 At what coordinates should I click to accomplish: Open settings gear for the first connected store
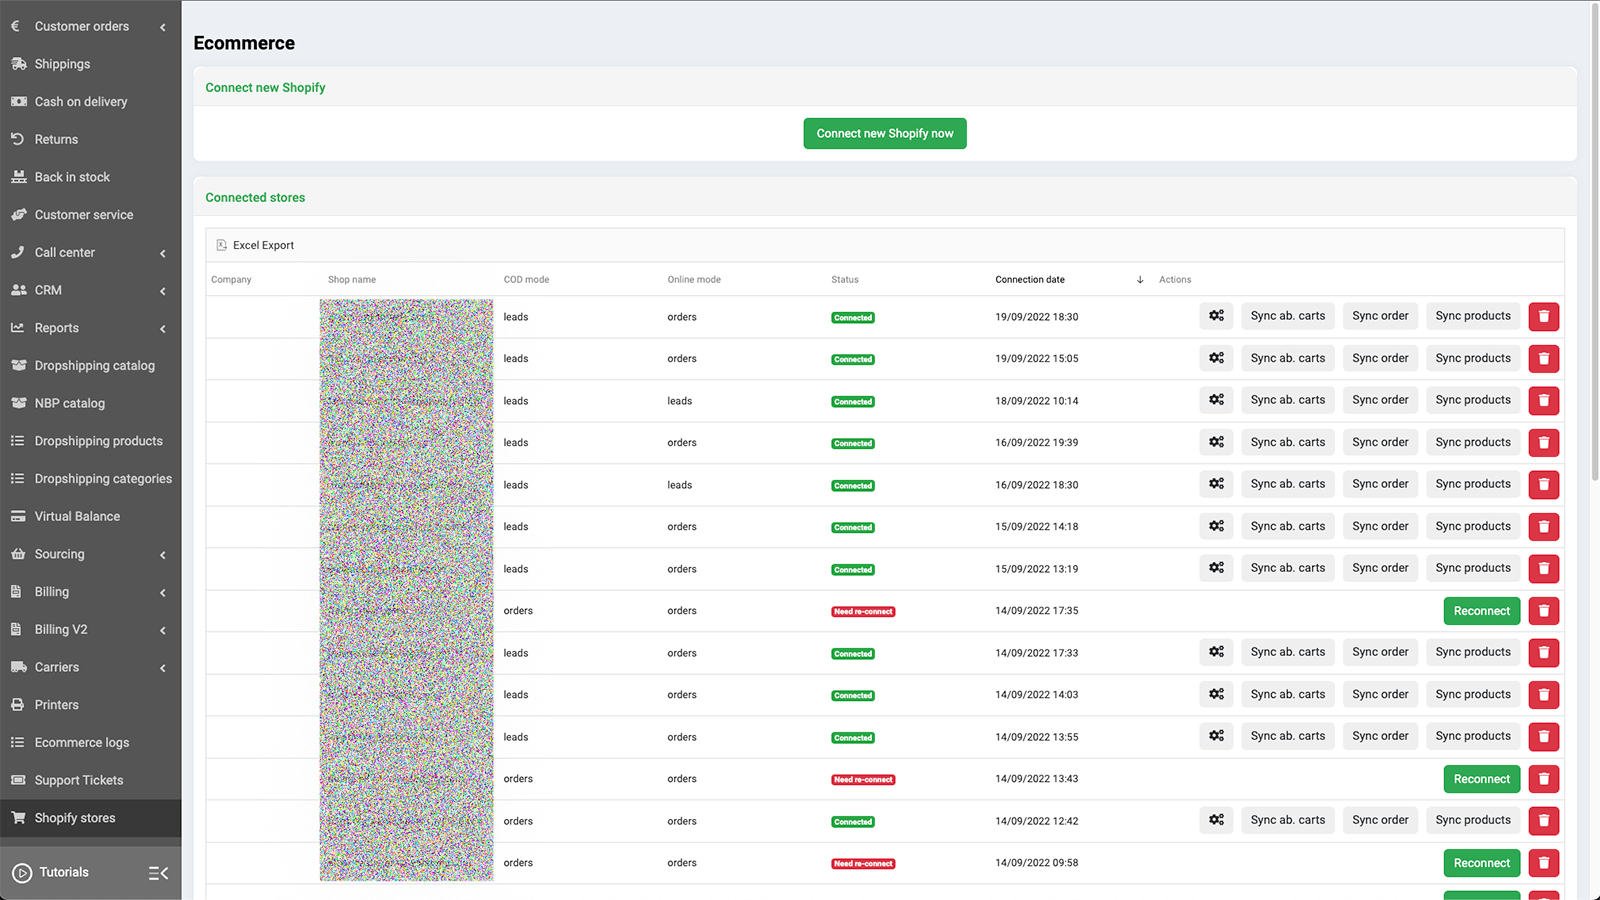click(x=1216, y=316)
